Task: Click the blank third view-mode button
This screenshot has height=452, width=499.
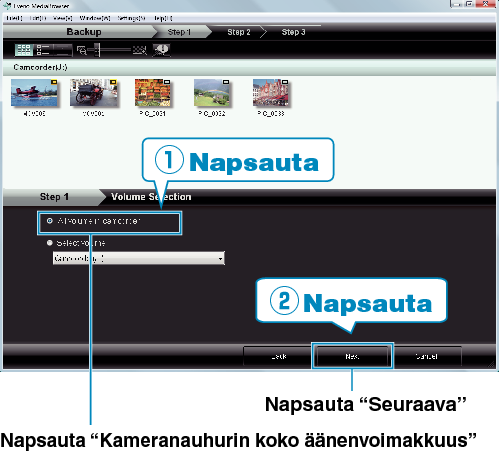Action: click(x=62, y=50)
